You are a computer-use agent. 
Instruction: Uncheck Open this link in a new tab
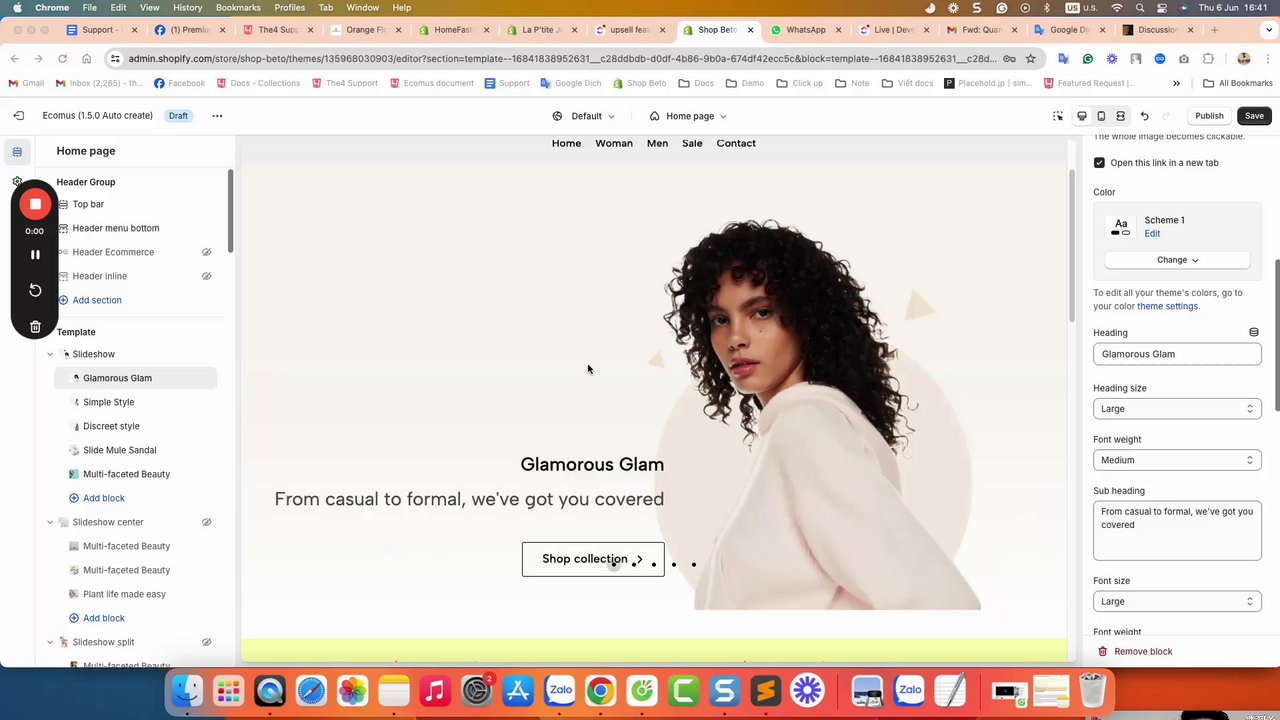click(x=1099, y=163)
